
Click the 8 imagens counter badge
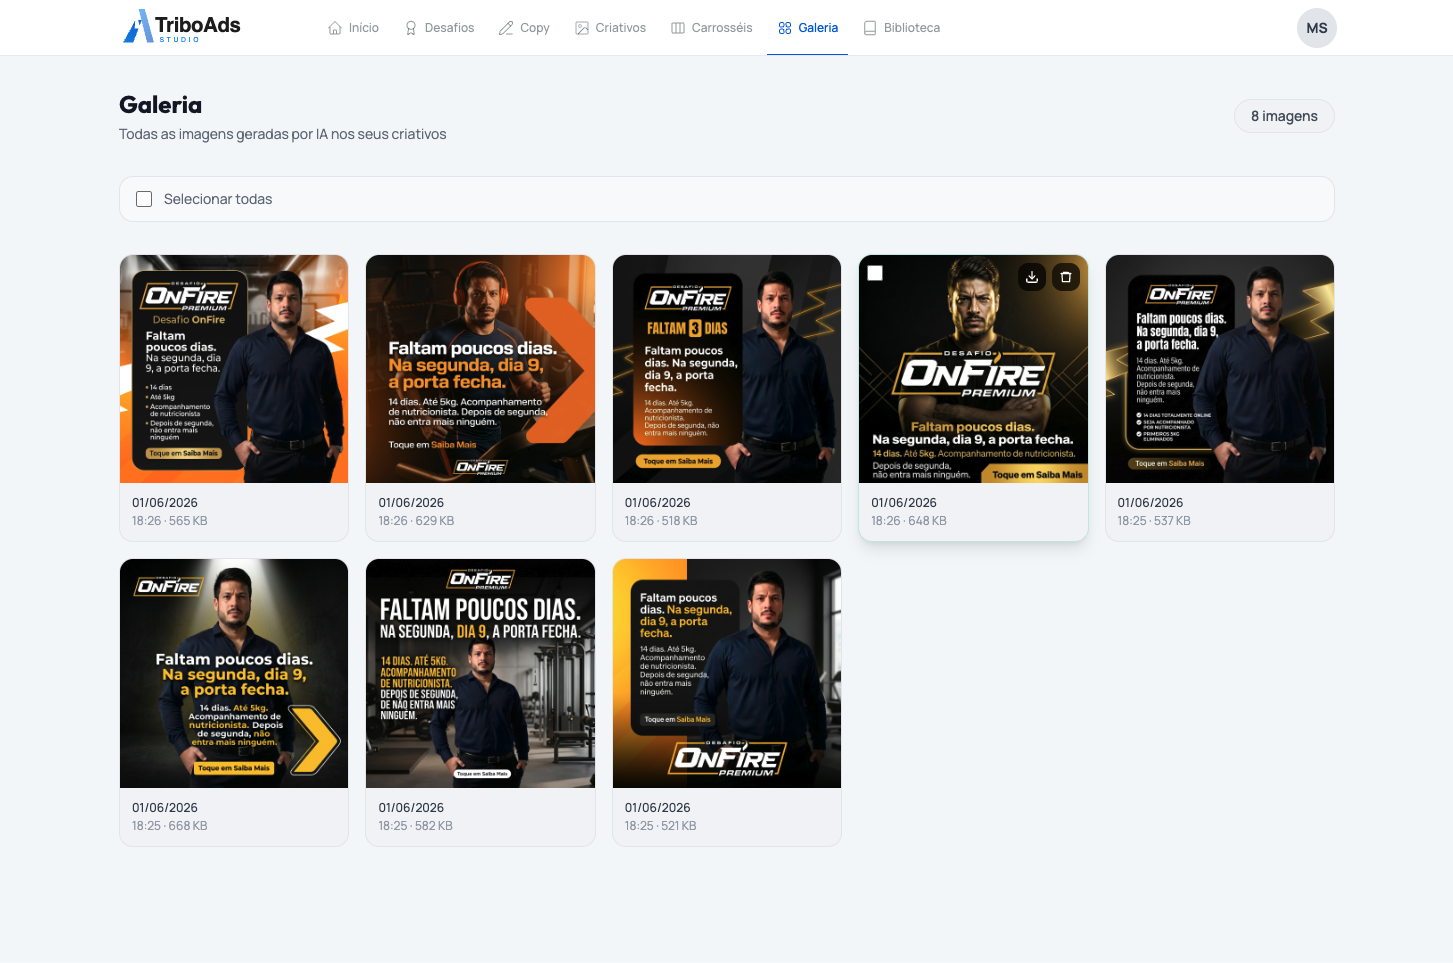pyautogui.click(x=1284, y=116)
